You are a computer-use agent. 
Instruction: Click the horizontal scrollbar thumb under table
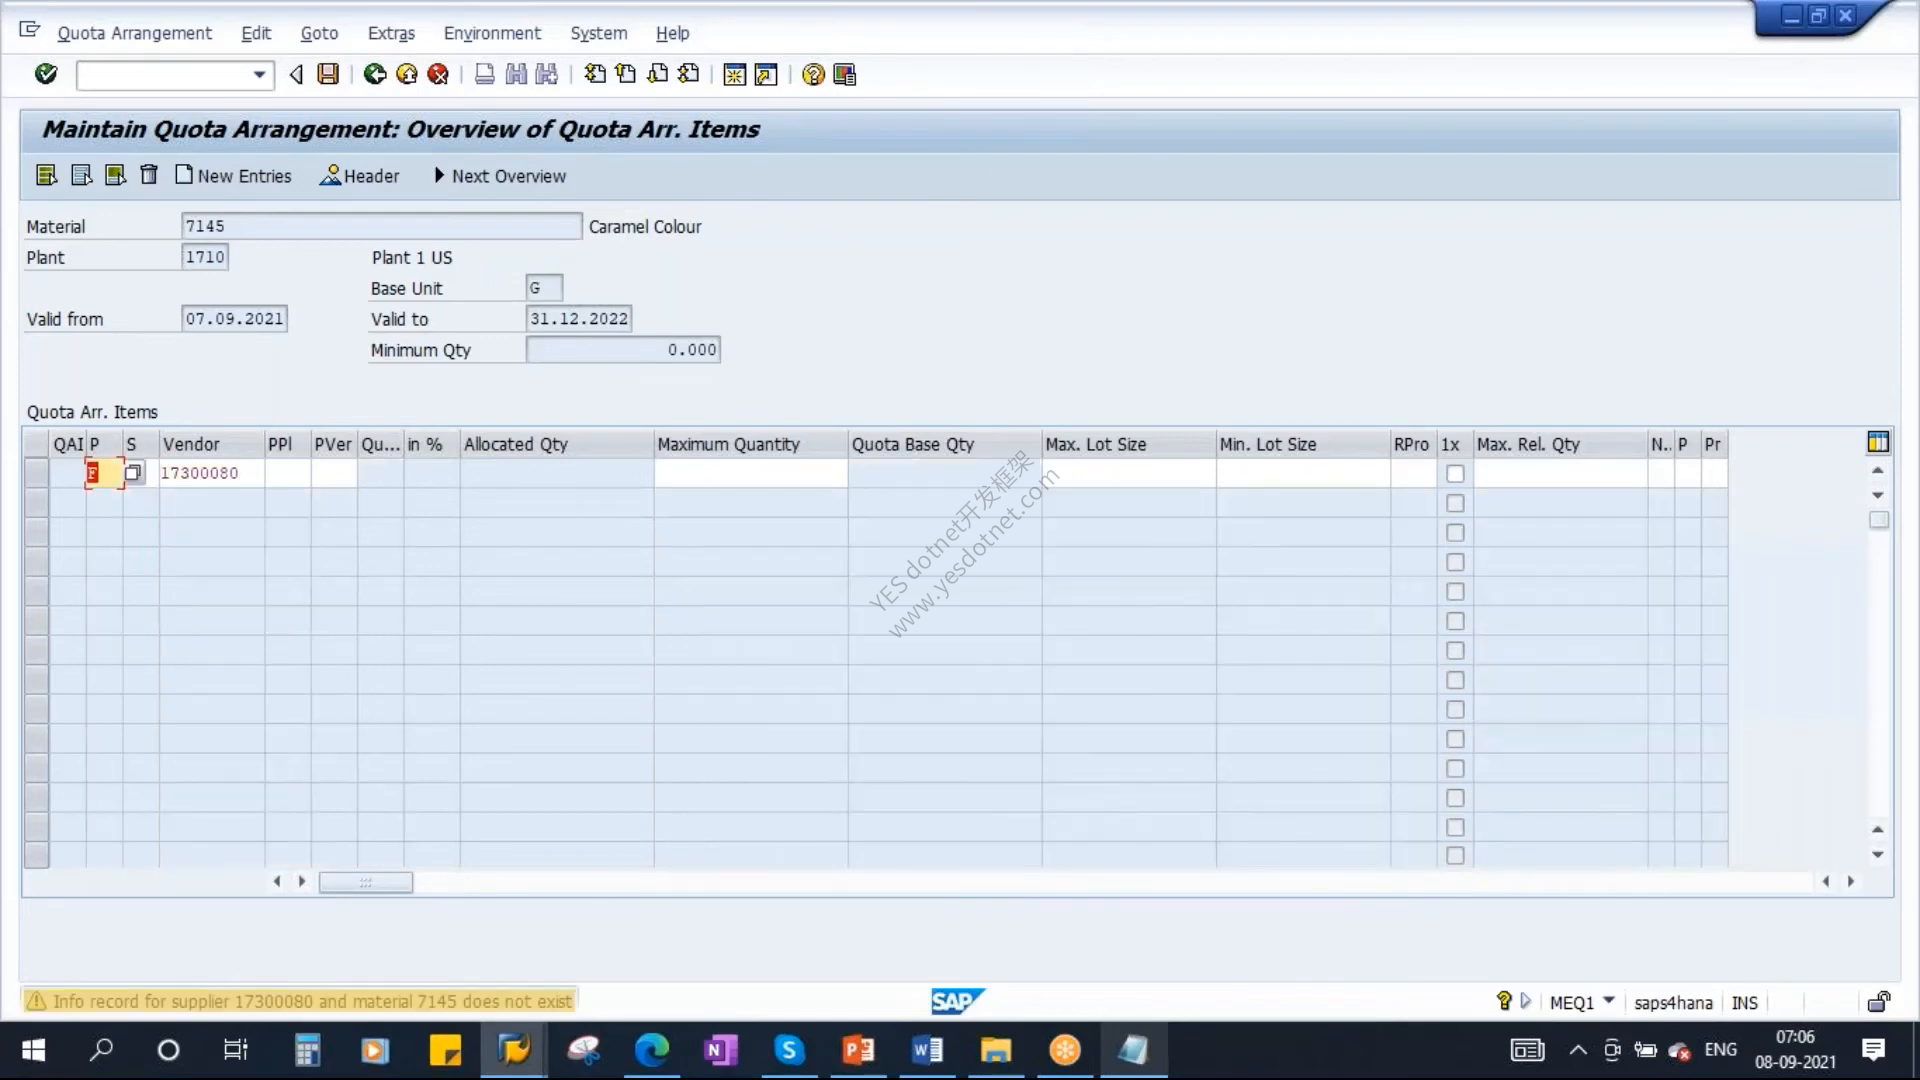click(365, 882)
